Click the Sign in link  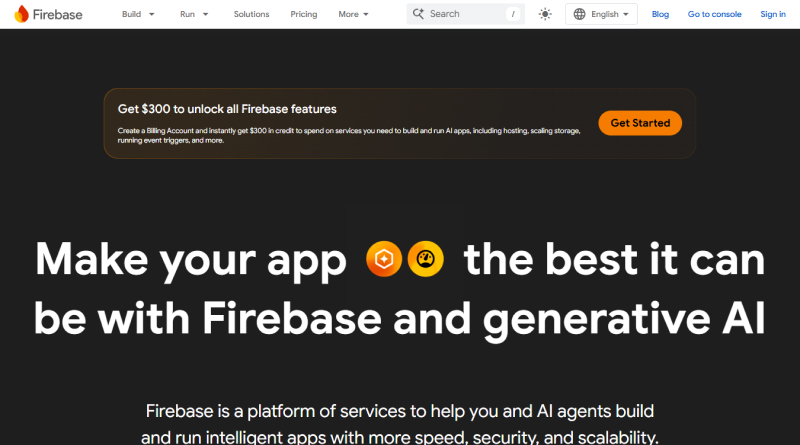772,14
